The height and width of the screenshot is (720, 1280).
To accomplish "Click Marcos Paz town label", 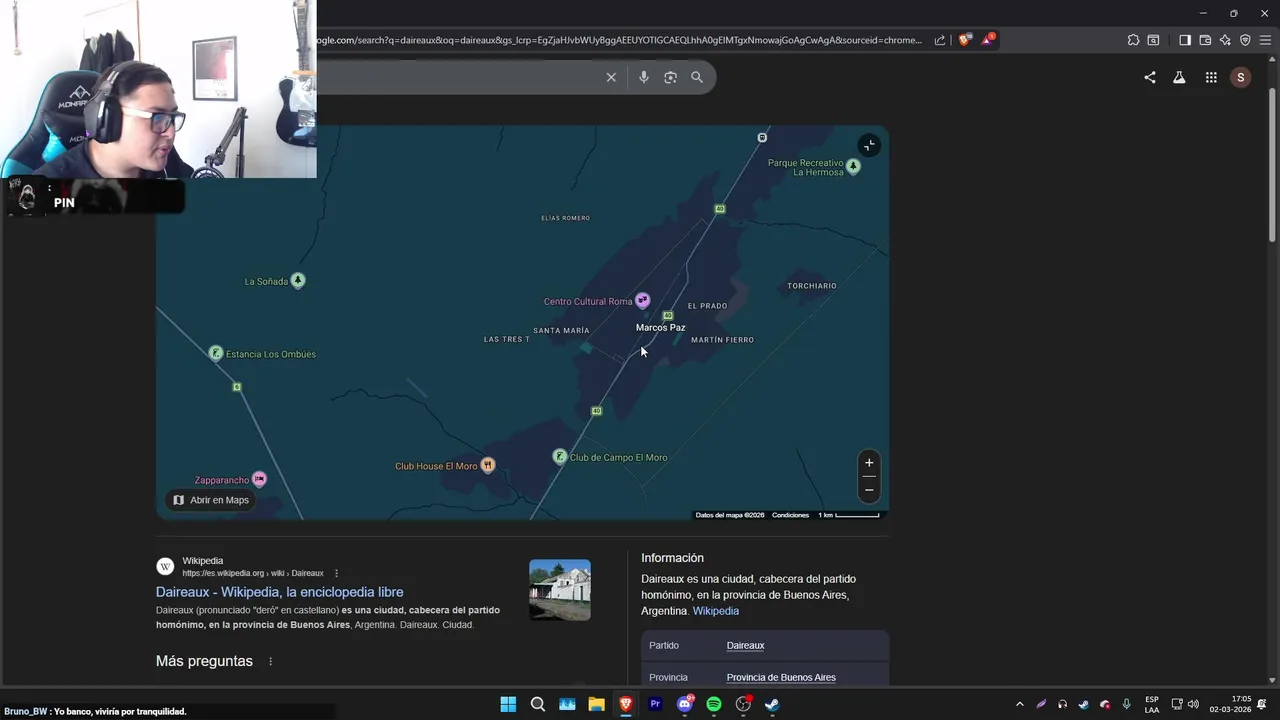I will pyautogui.click(x=660, y=328).
